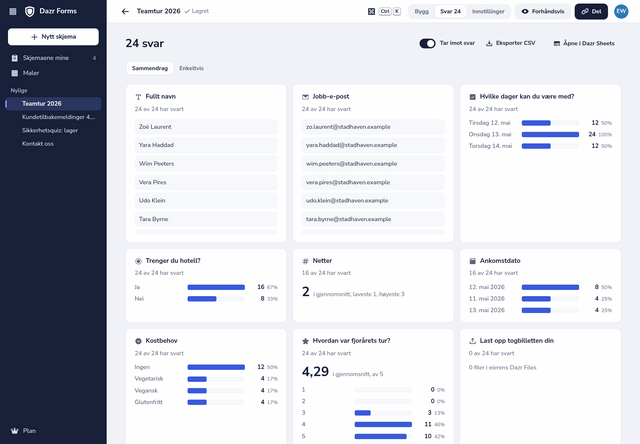Click the Wim Peeters name response
This screenshot has width=640, height=444.
point(206,164)
